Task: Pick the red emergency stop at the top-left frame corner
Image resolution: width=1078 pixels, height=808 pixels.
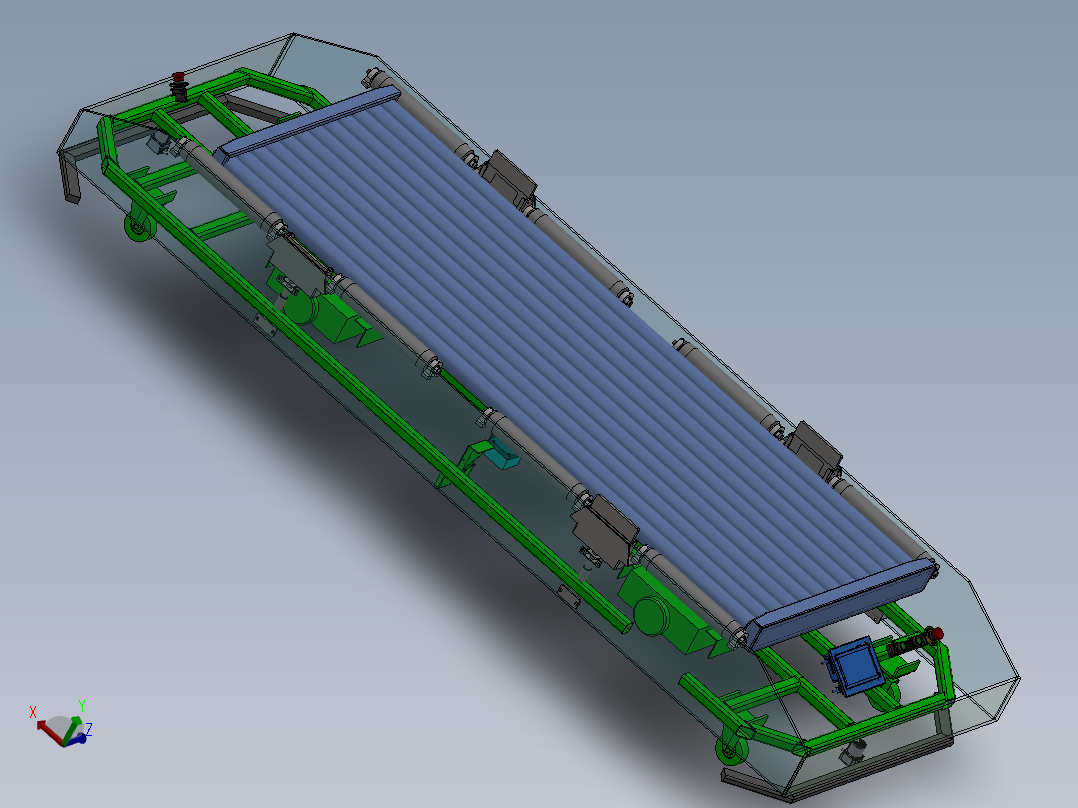Action: 178,77
